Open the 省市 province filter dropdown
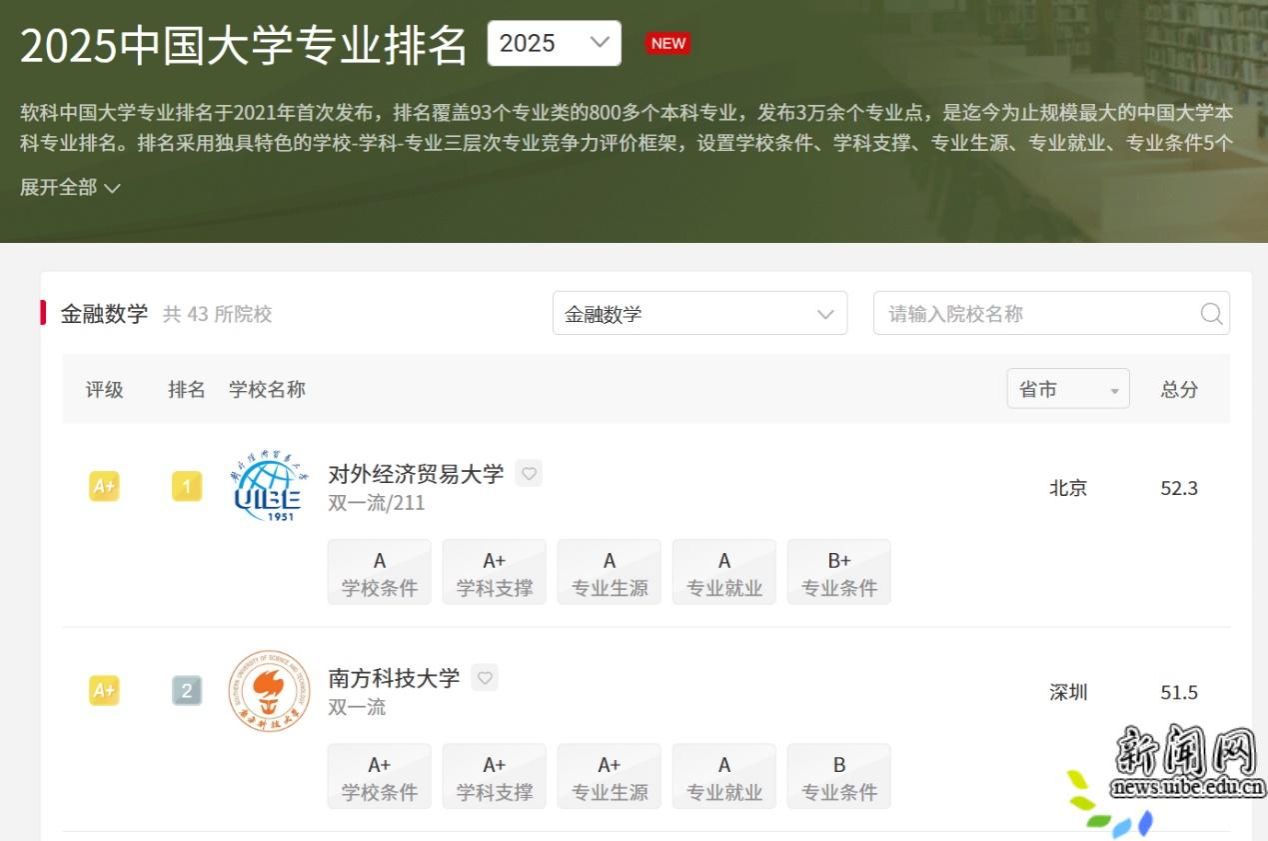 (1068, 389)
